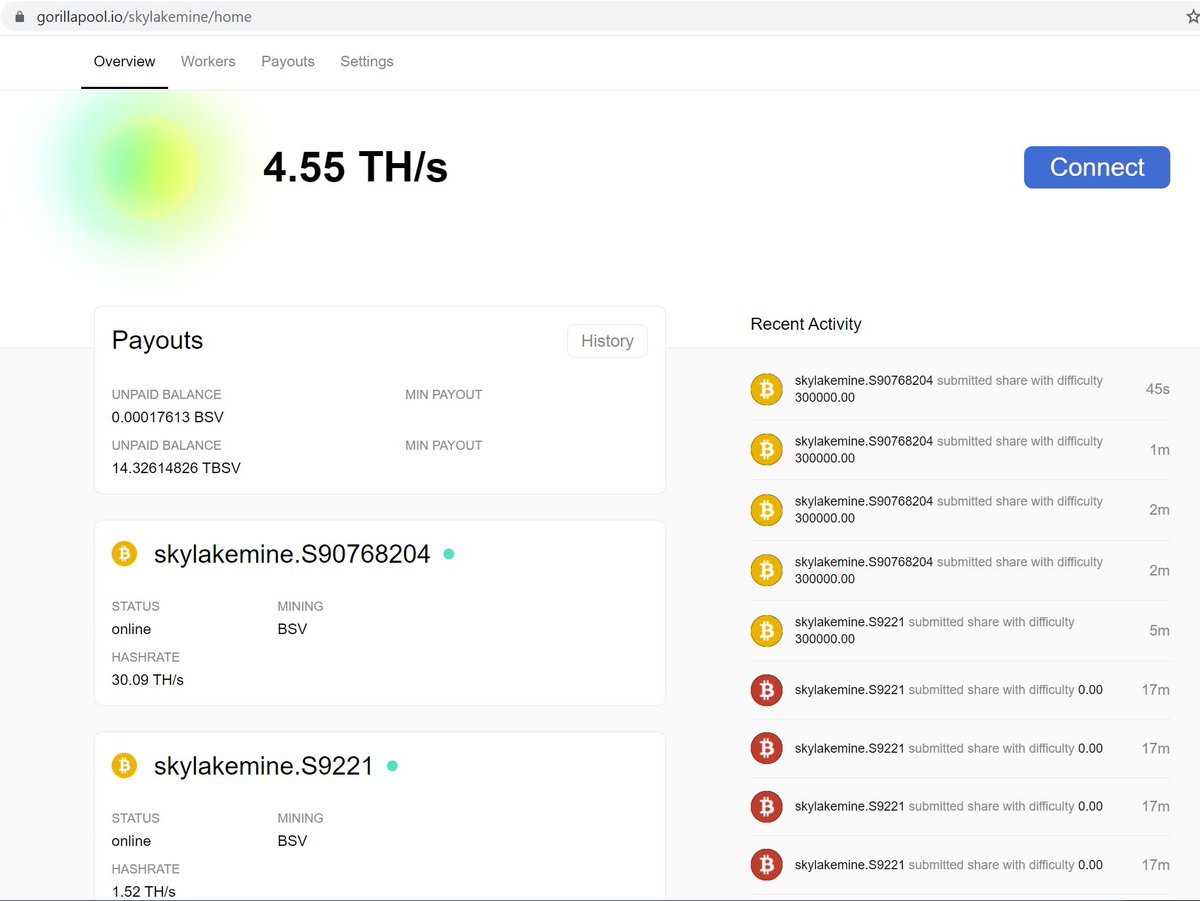Click the Payouts card heading
The image size is (1200, 901).
click(157, 340)
